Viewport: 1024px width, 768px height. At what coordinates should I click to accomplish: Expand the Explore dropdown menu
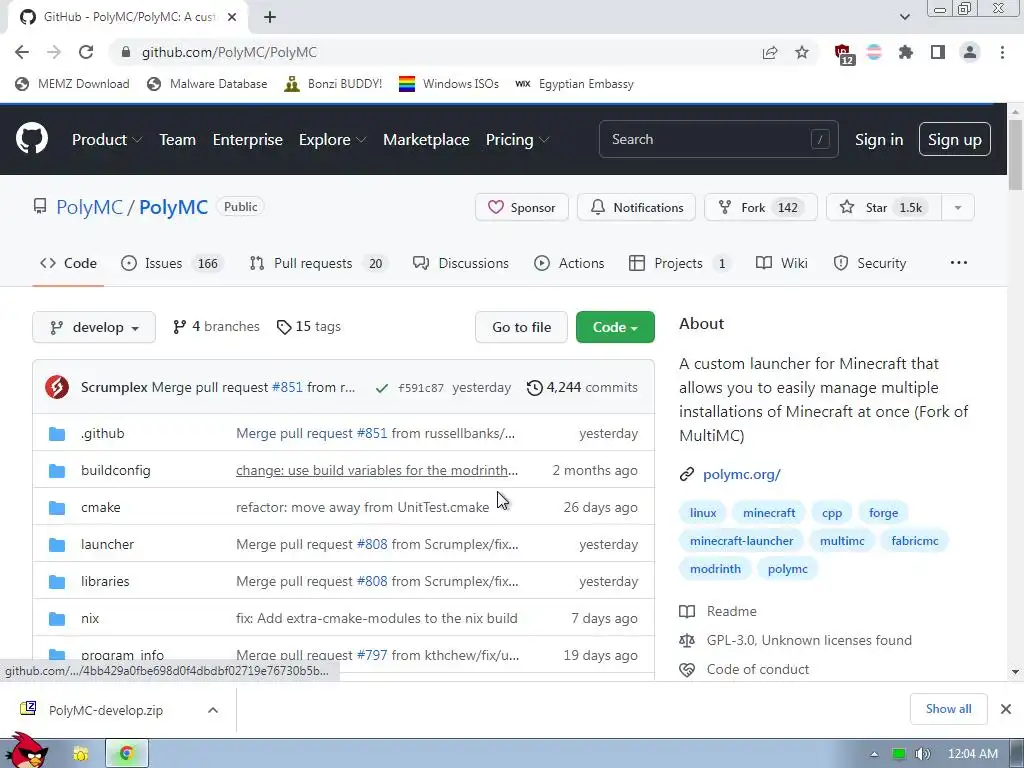[332, 139]
